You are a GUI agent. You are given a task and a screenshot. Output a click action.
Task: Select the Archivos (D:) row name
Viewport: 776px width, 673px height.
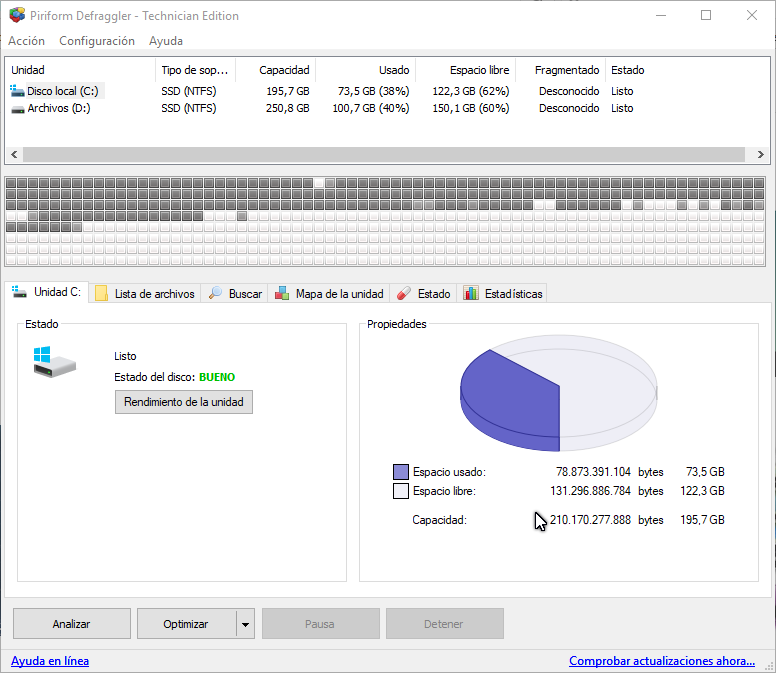[59, 108]
